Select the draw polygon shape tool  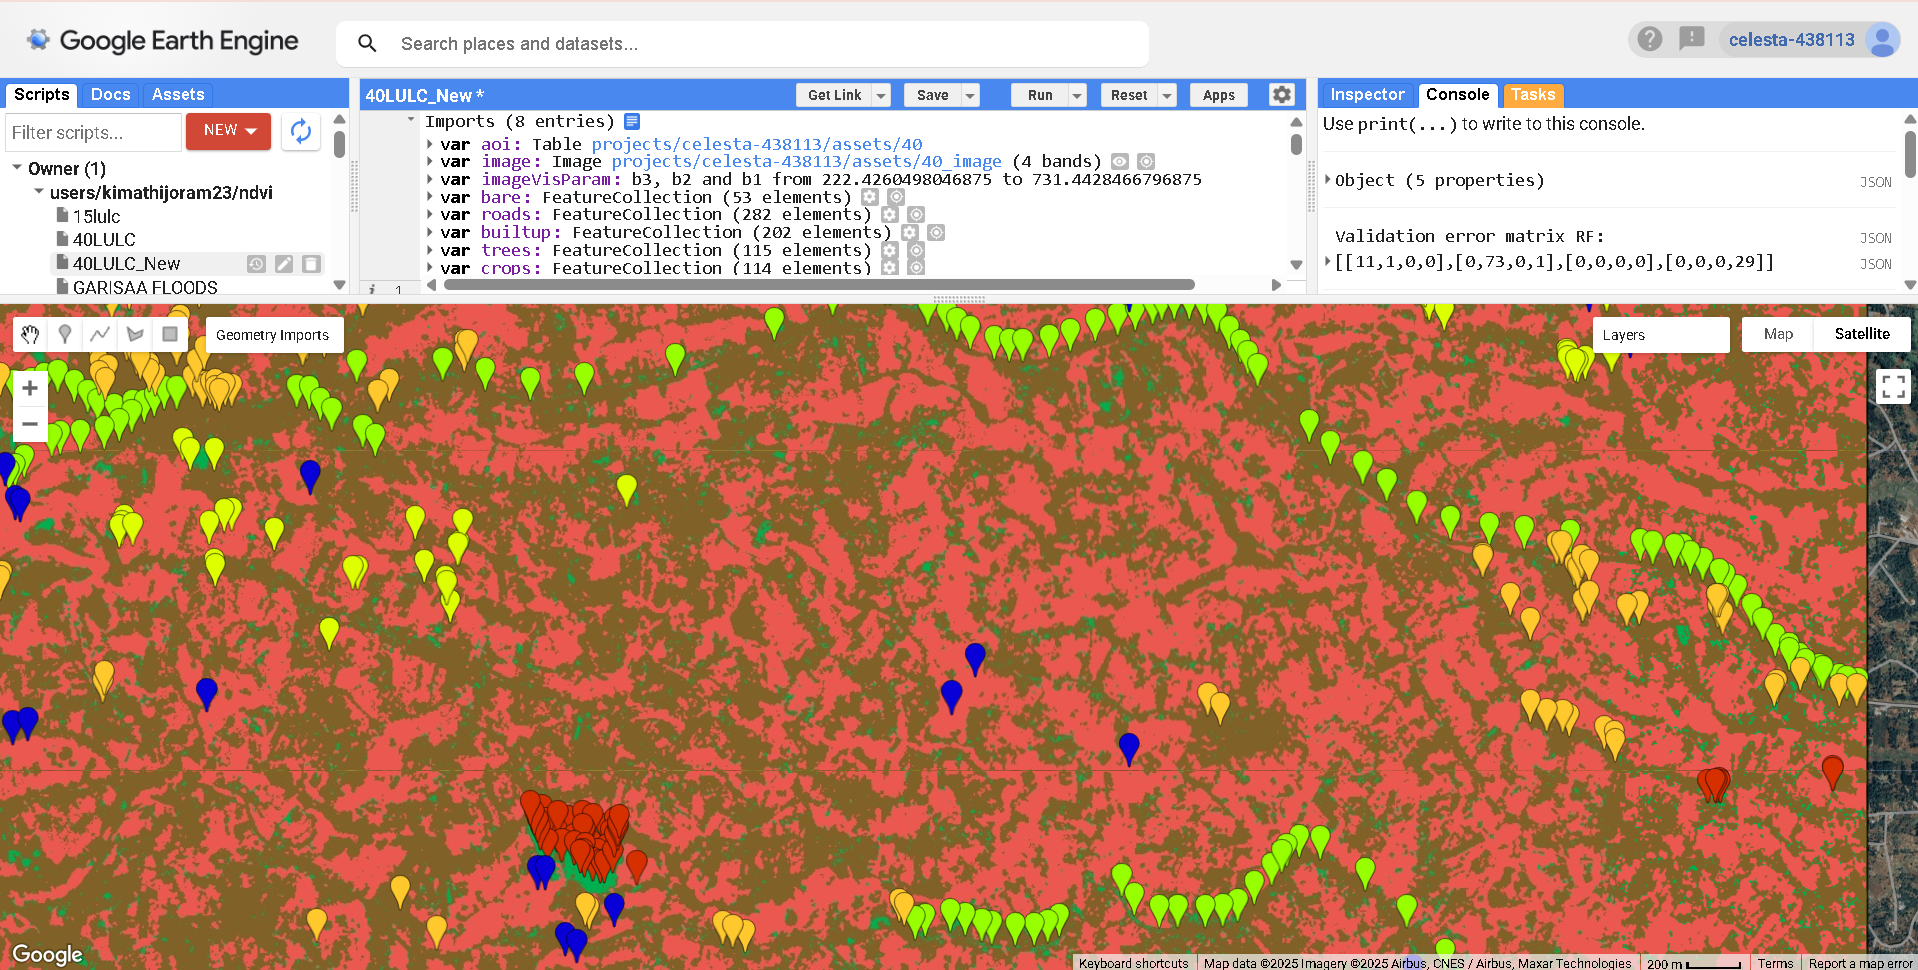coord(135,335)
